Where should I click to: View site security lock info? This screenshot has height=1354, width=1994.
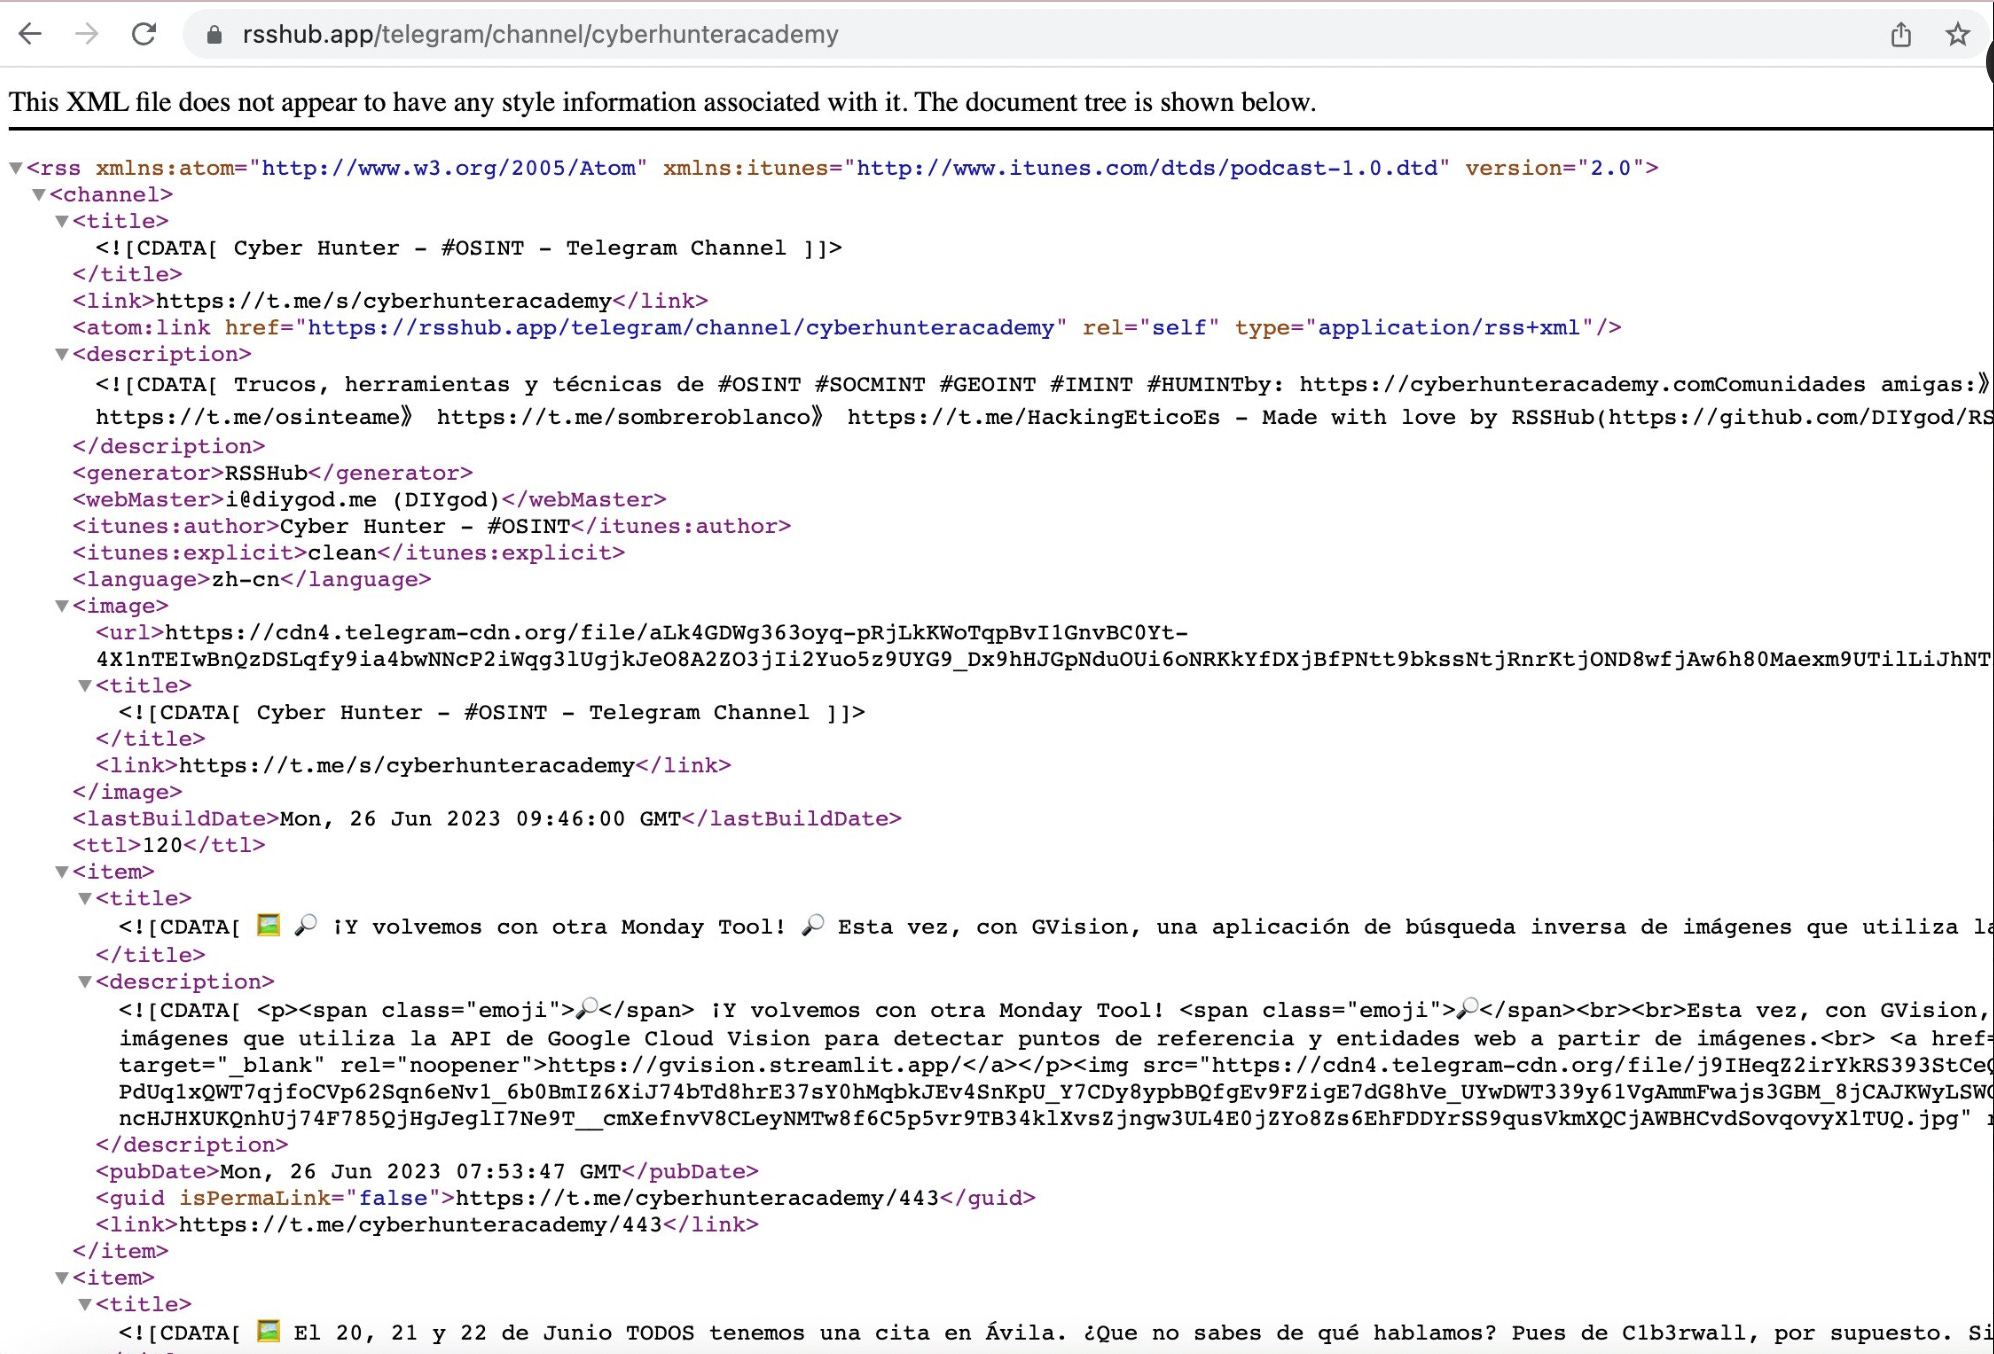(213, 35)
